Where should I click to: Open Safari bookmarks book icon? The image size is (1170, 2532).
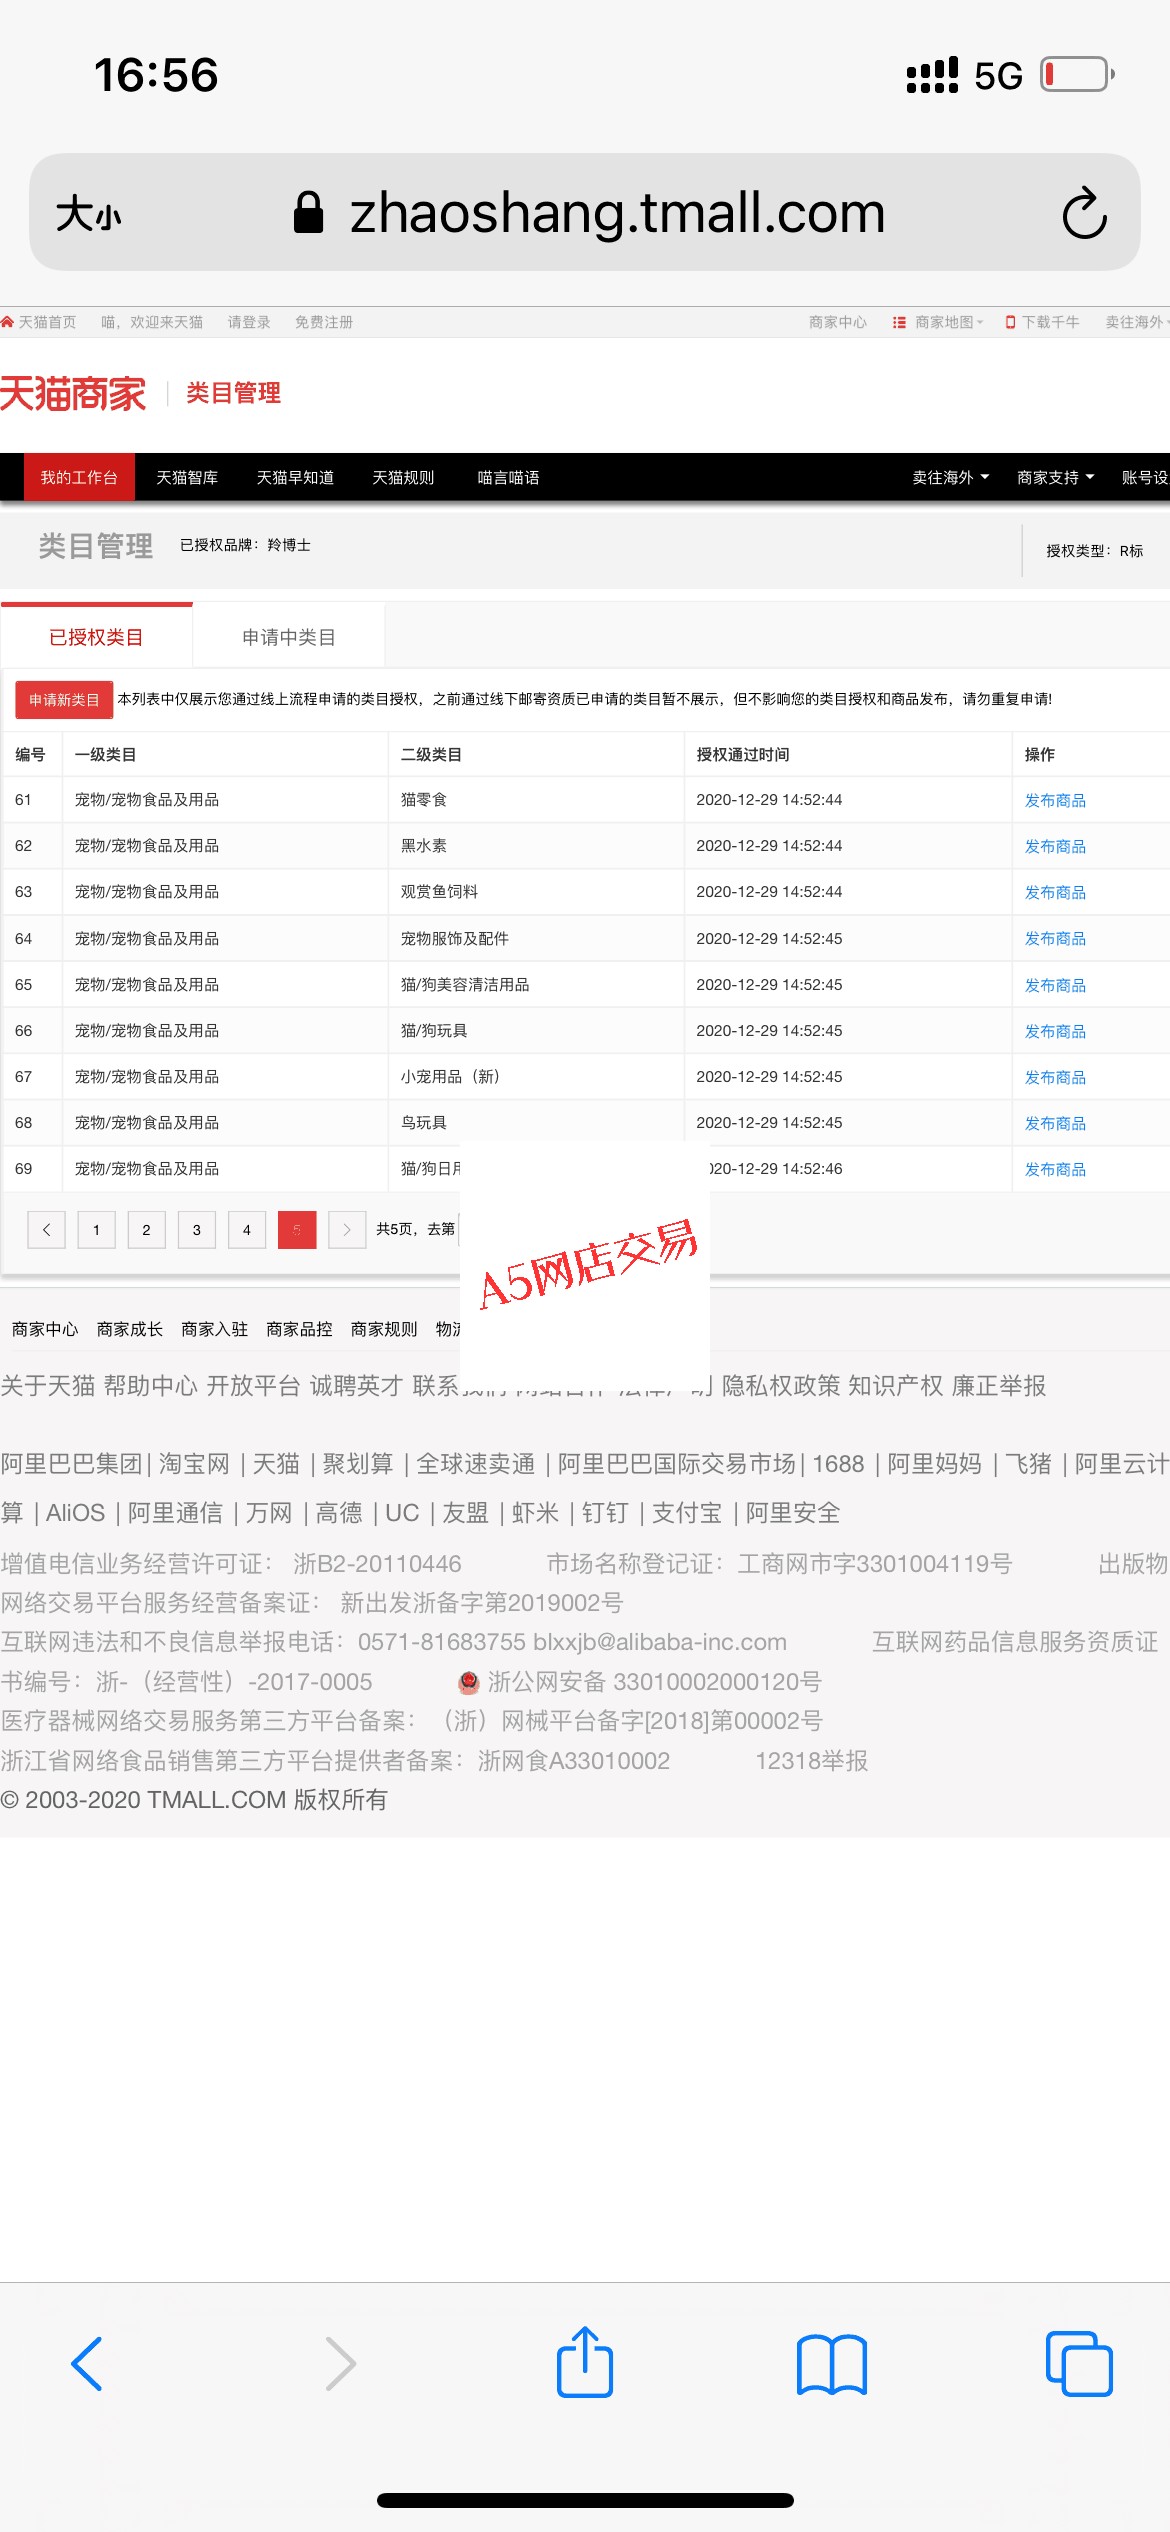point(832,2364)
